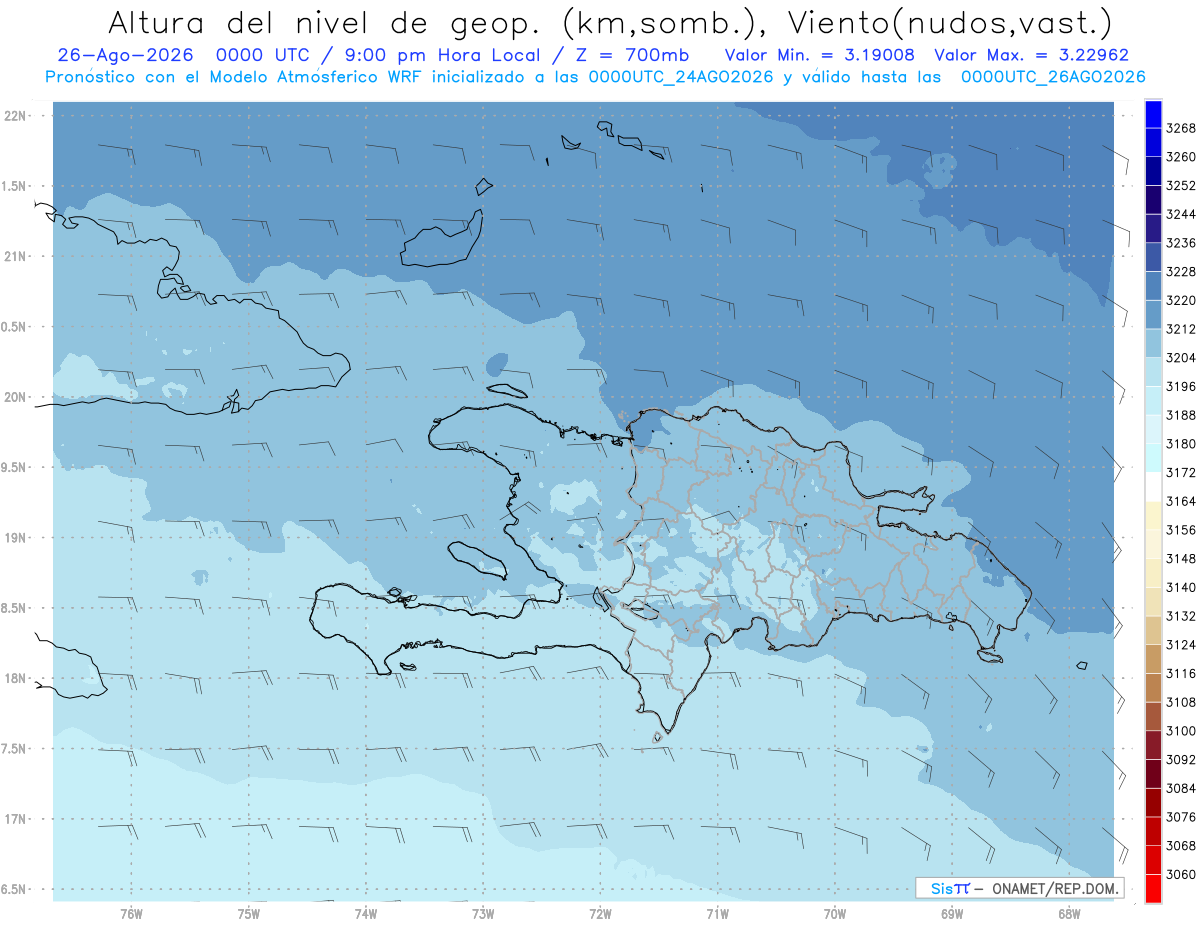Pick the bright red swatch below 3060
Screen dimensions: 1200x927
pyautogui.click(x=1153, y=888)
